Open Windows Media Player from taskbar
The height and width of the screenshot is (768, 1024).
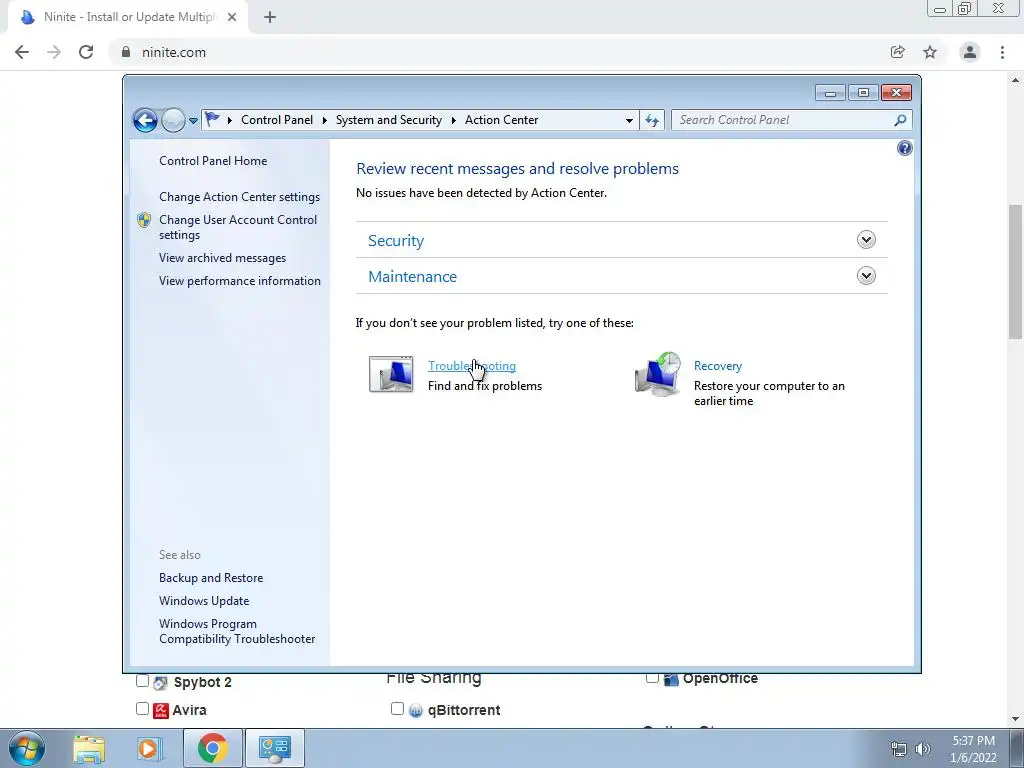148,748
